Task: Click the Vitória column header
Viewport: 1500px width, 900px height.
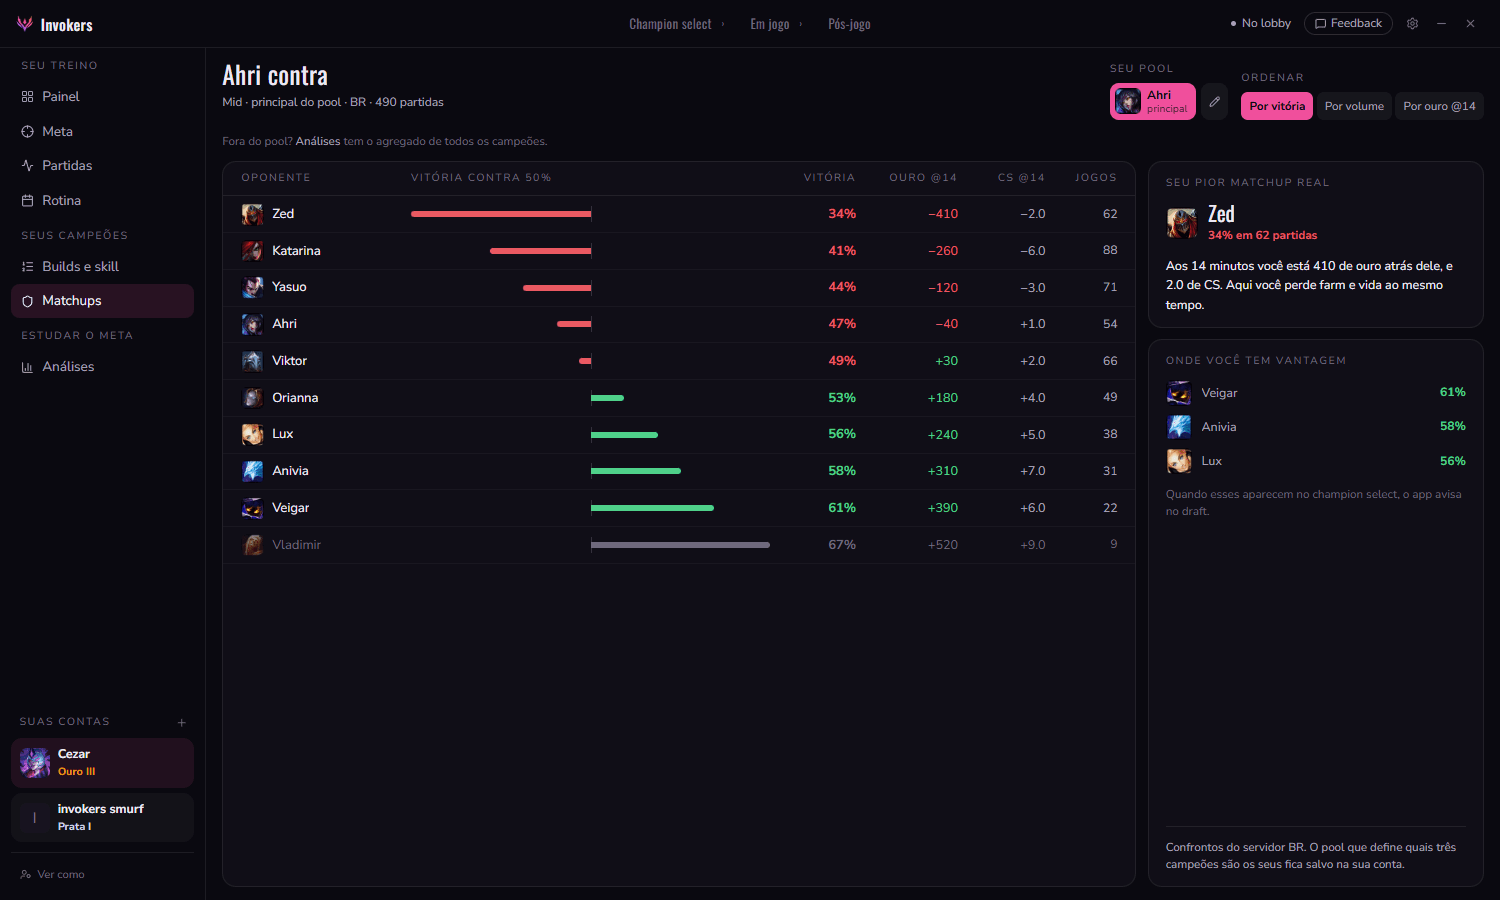Action: [x=829, y=178]
